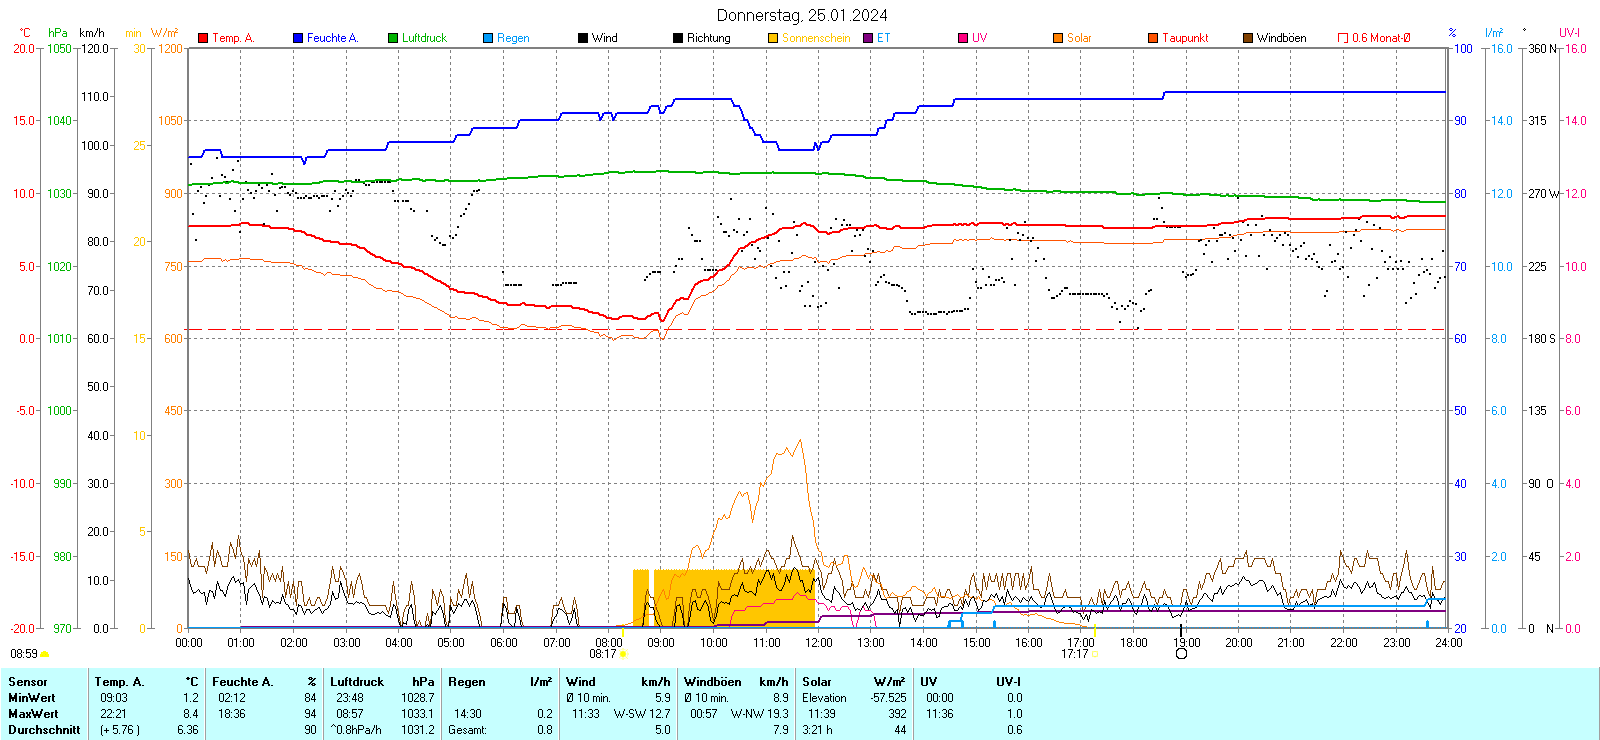Click the orange Solar legend square
Viewport: 1600px width, 740px height.
1058,38
